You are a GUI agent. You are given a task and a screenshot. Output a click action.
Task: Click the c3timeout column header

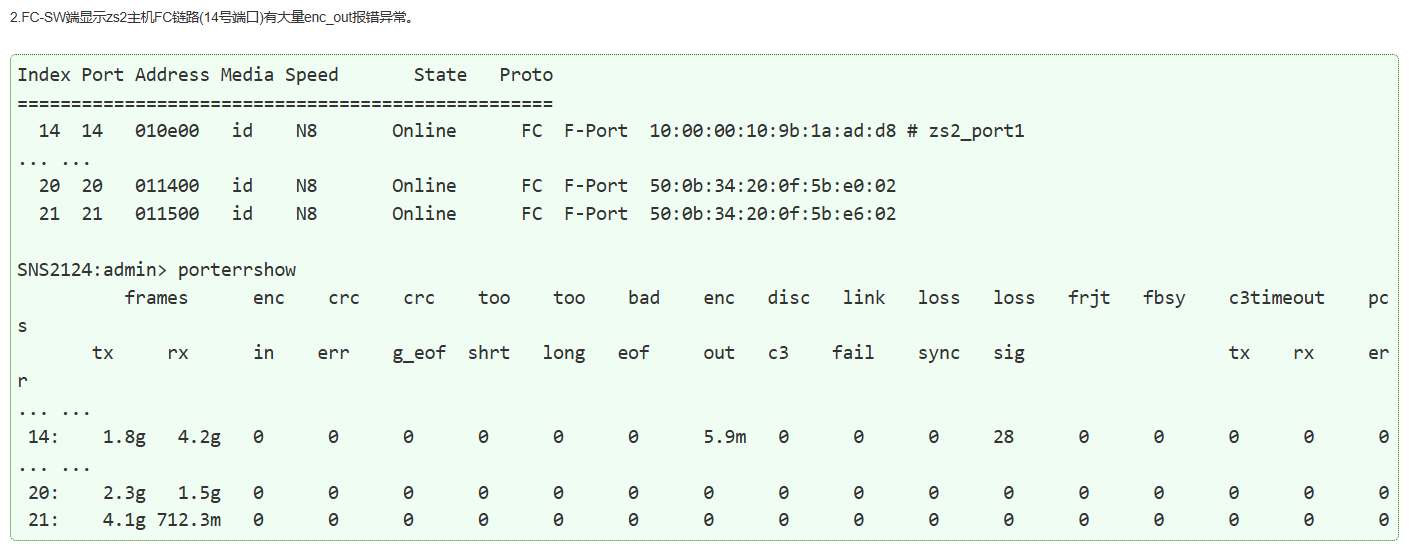coord(1276,298)
